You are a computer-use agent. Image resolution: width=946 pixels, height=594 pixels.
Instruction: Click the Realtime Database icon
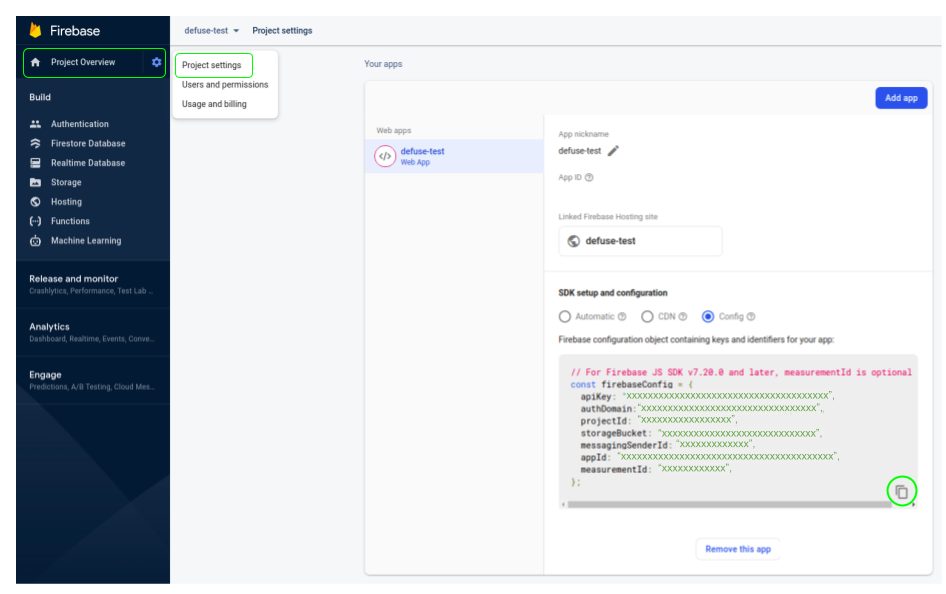pyautogui.click(x=36, y=163)
